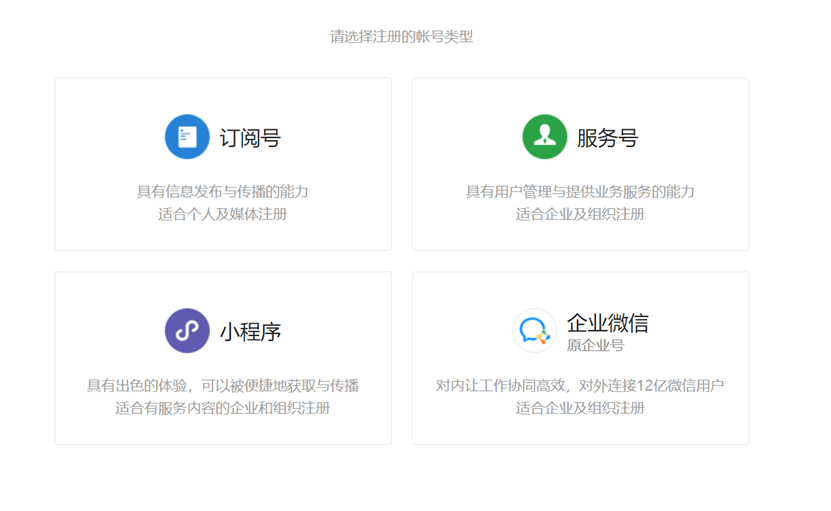Click the purple 小程序 link icon

[x=187, y=331]
